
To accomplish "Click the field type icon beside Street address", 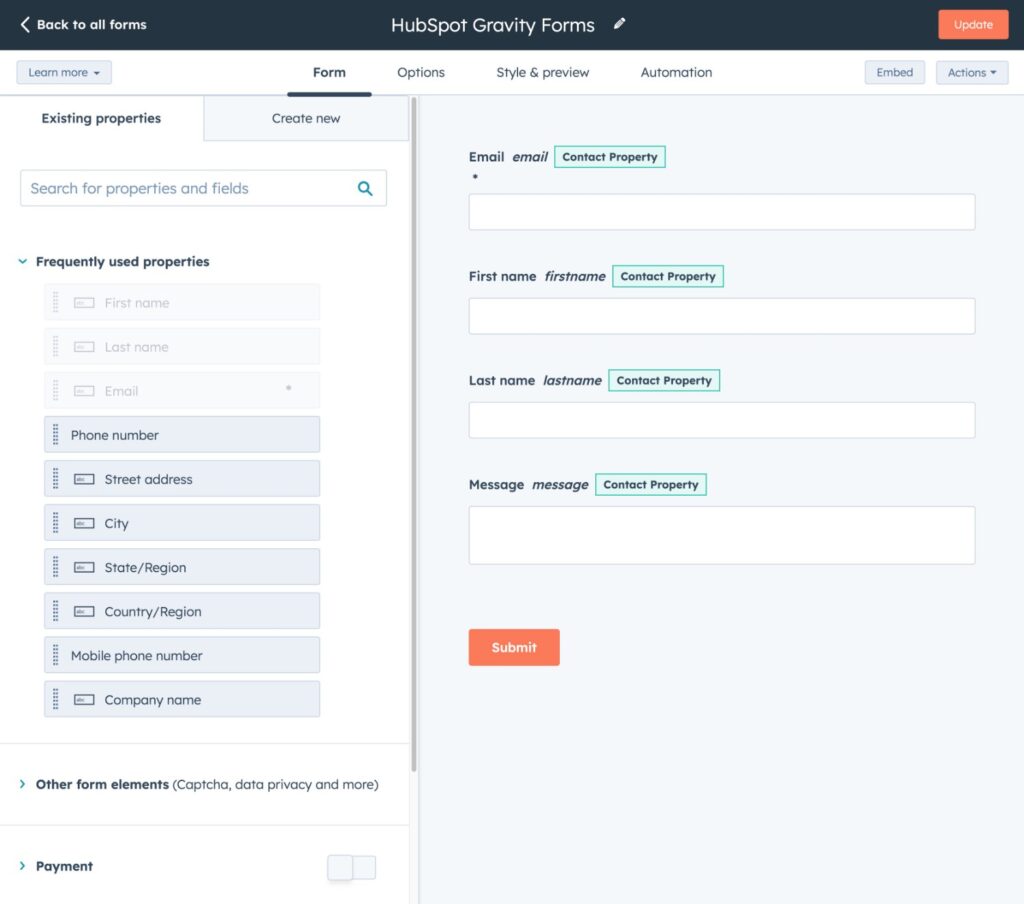I will pyautogui.click(x=84, y=478).
